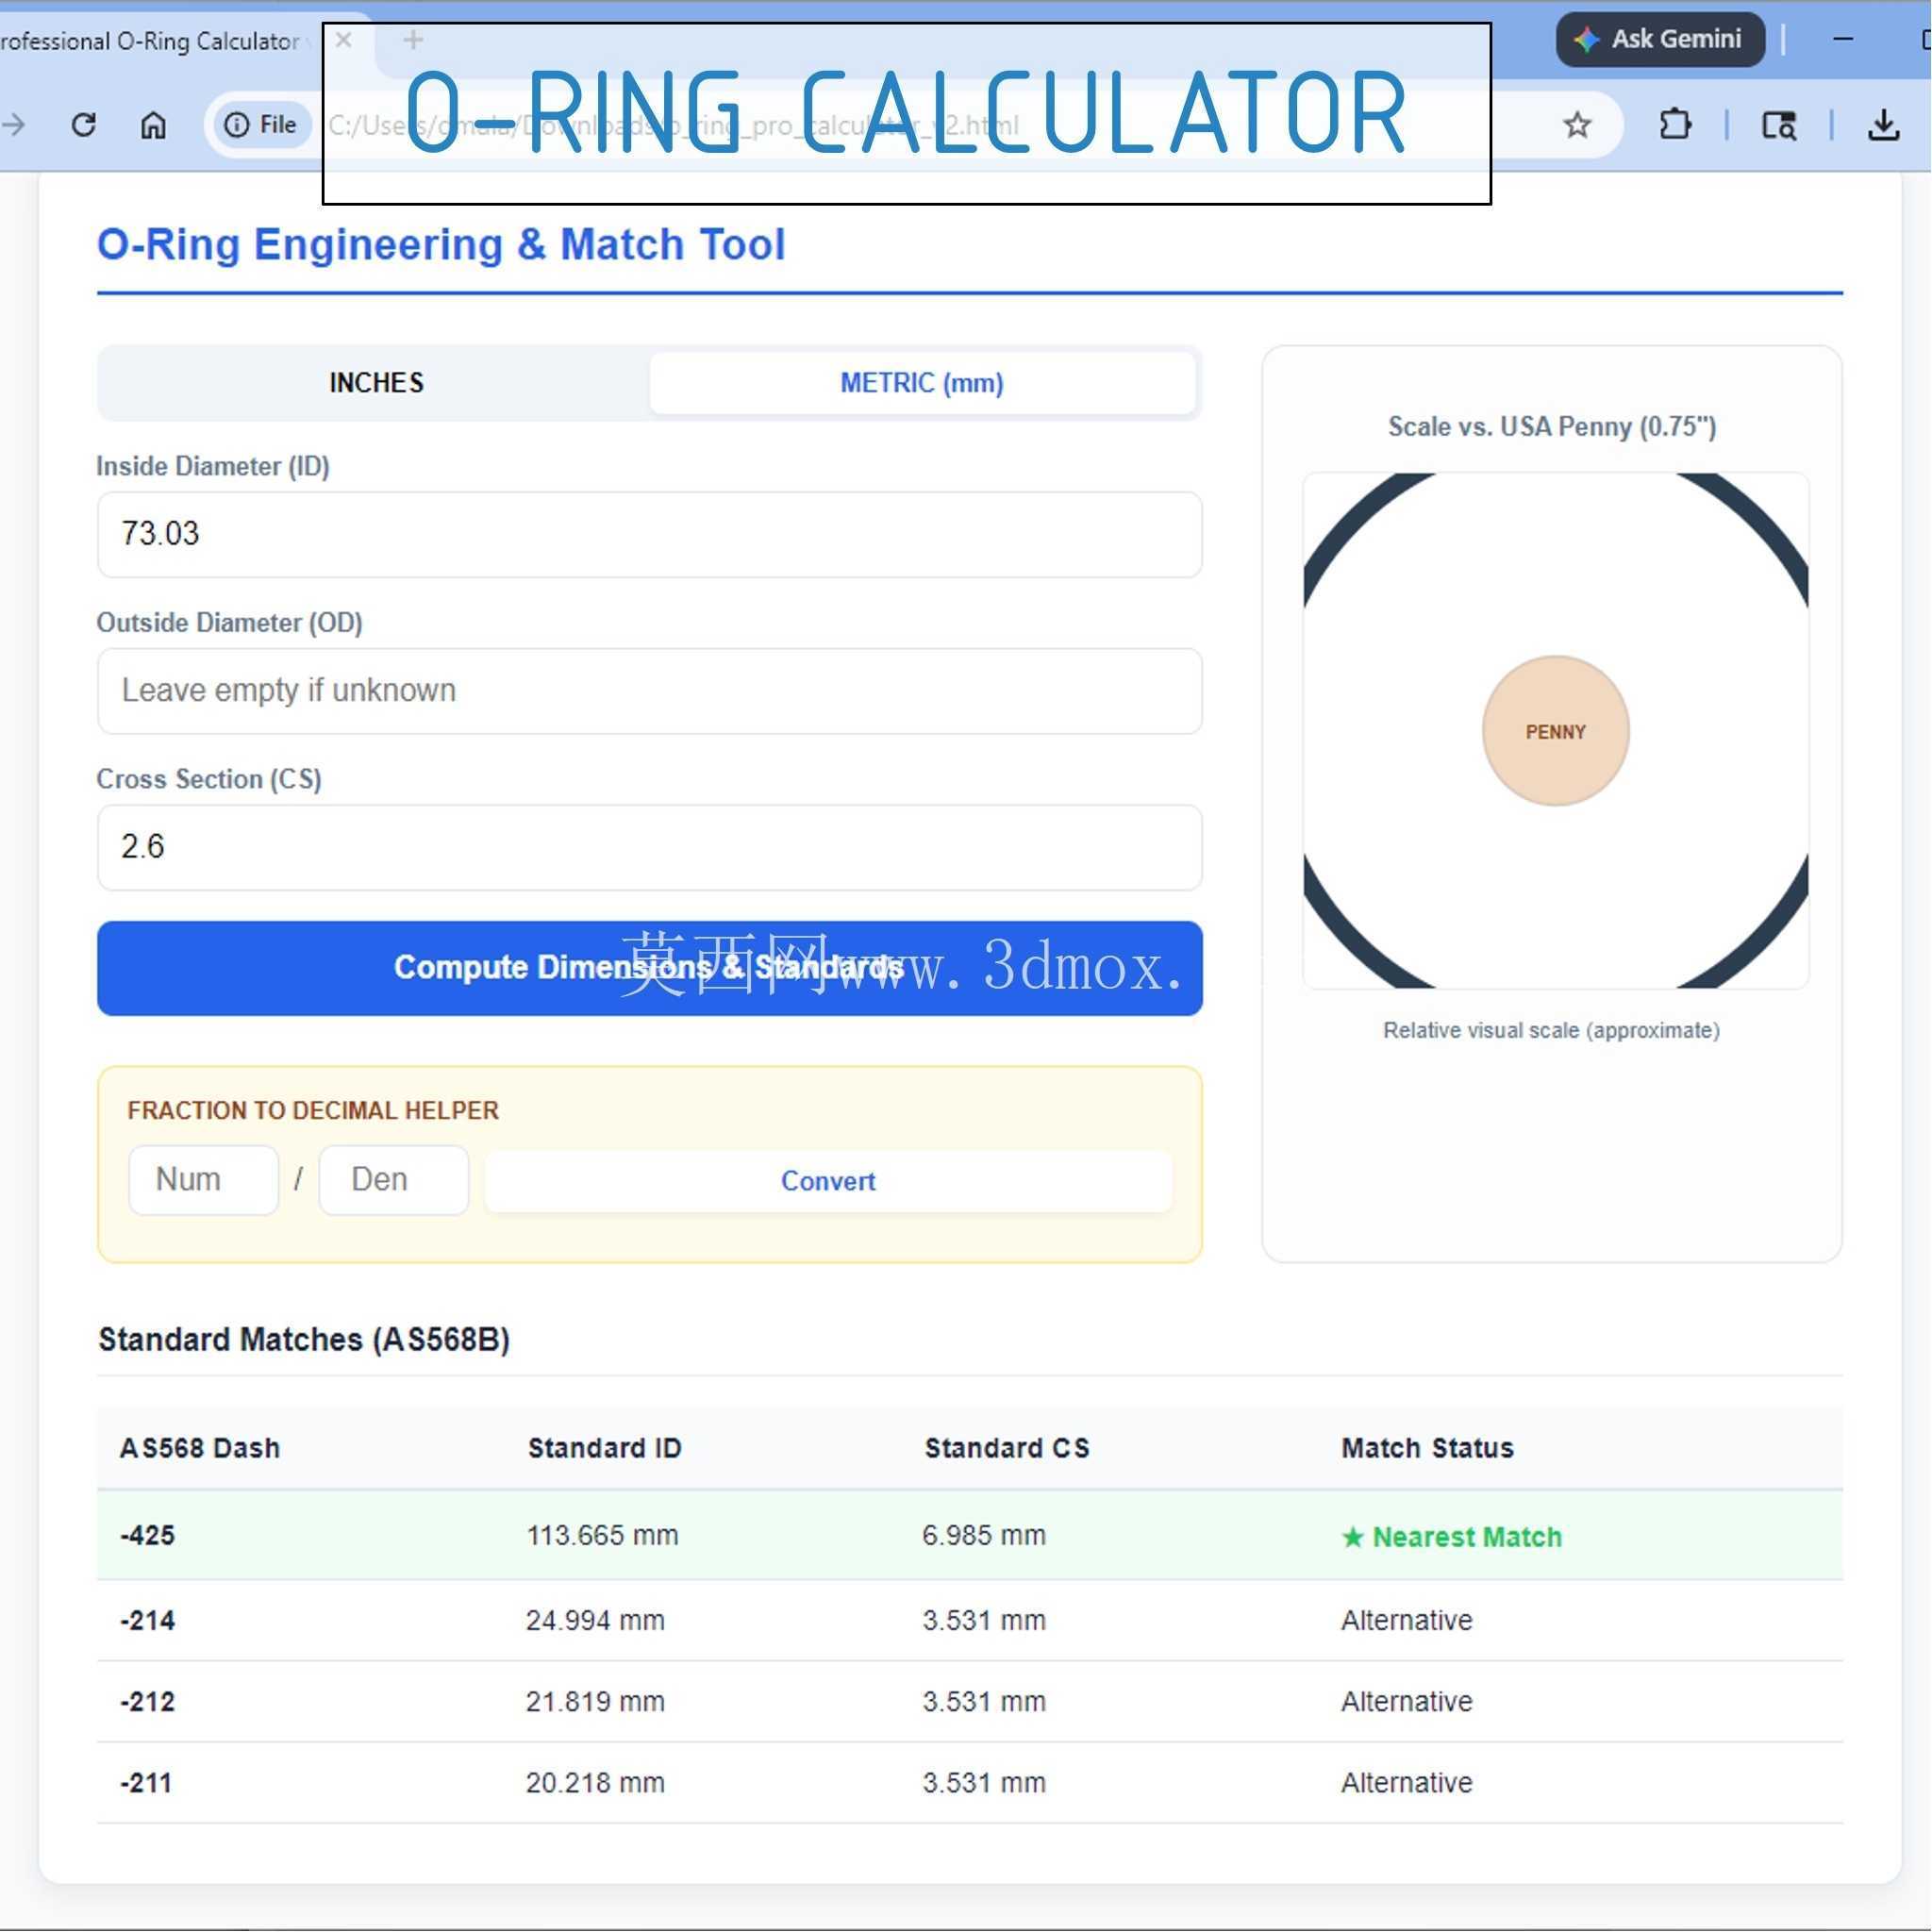Click the Standard CS column header

coord(1007,1448)
